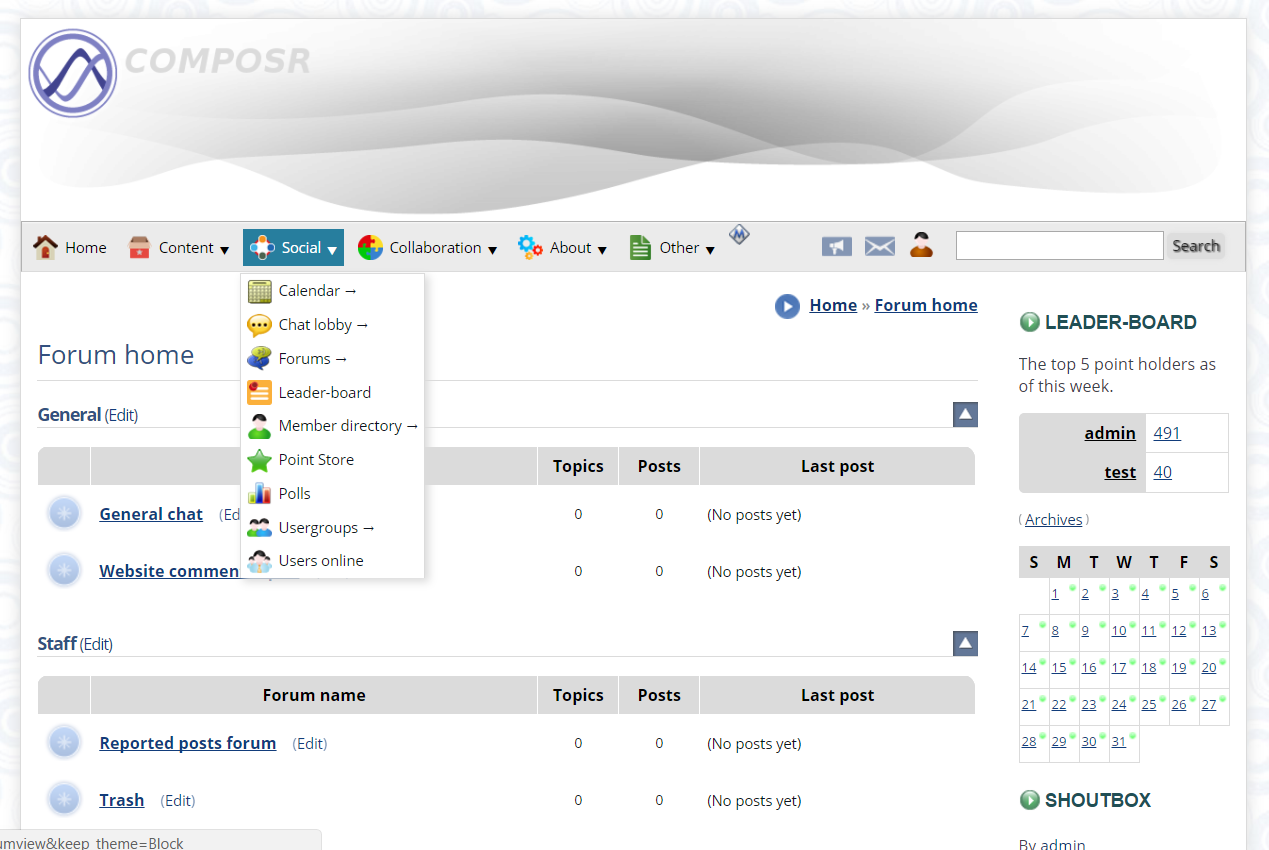
Task: Click into the search text field
Action: click(1059, 246)
